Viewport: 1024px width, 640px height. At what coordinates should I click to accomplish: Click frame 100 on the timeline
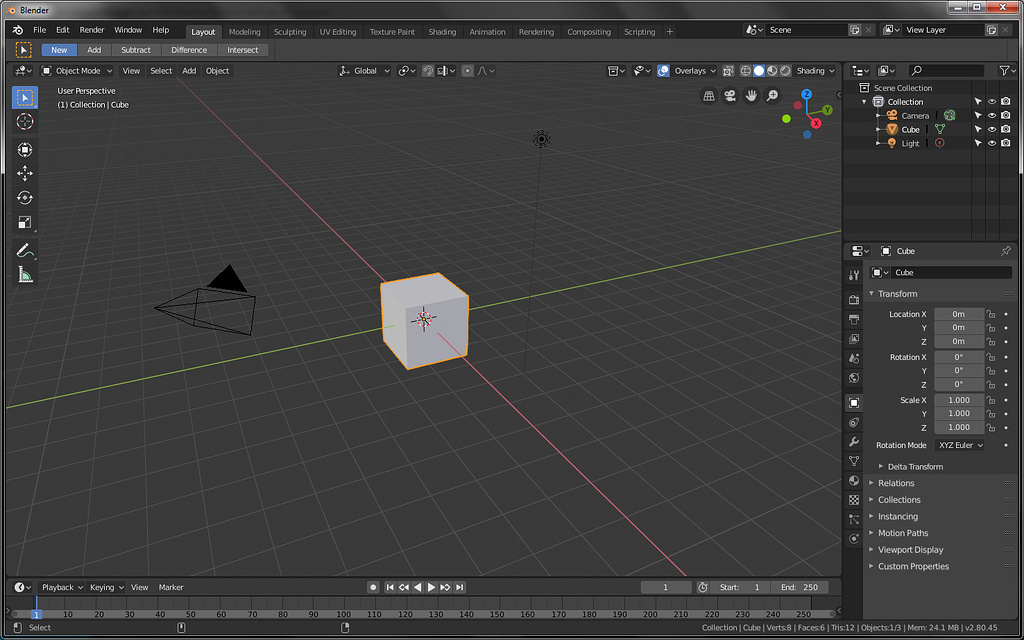click(344, 614)
